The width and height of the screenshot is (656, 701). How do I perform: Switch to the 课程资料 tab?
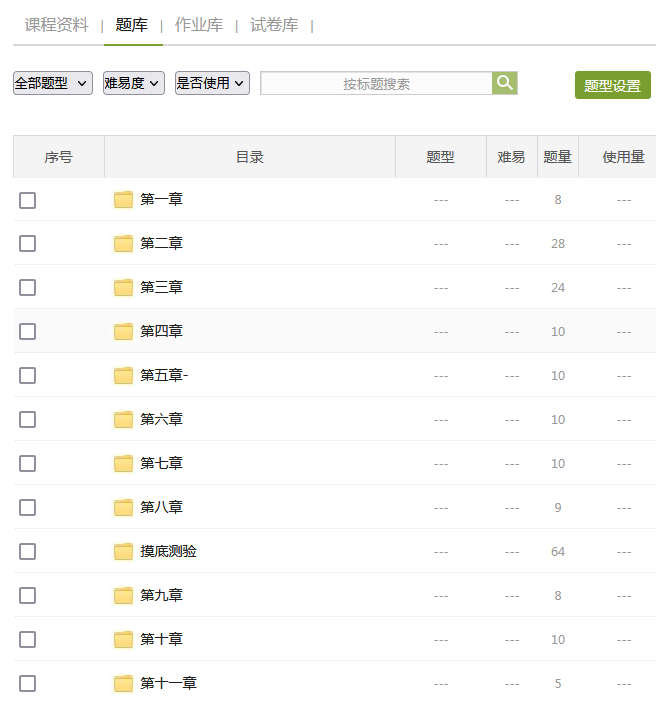pyautogui.click(x=57, y=25)
